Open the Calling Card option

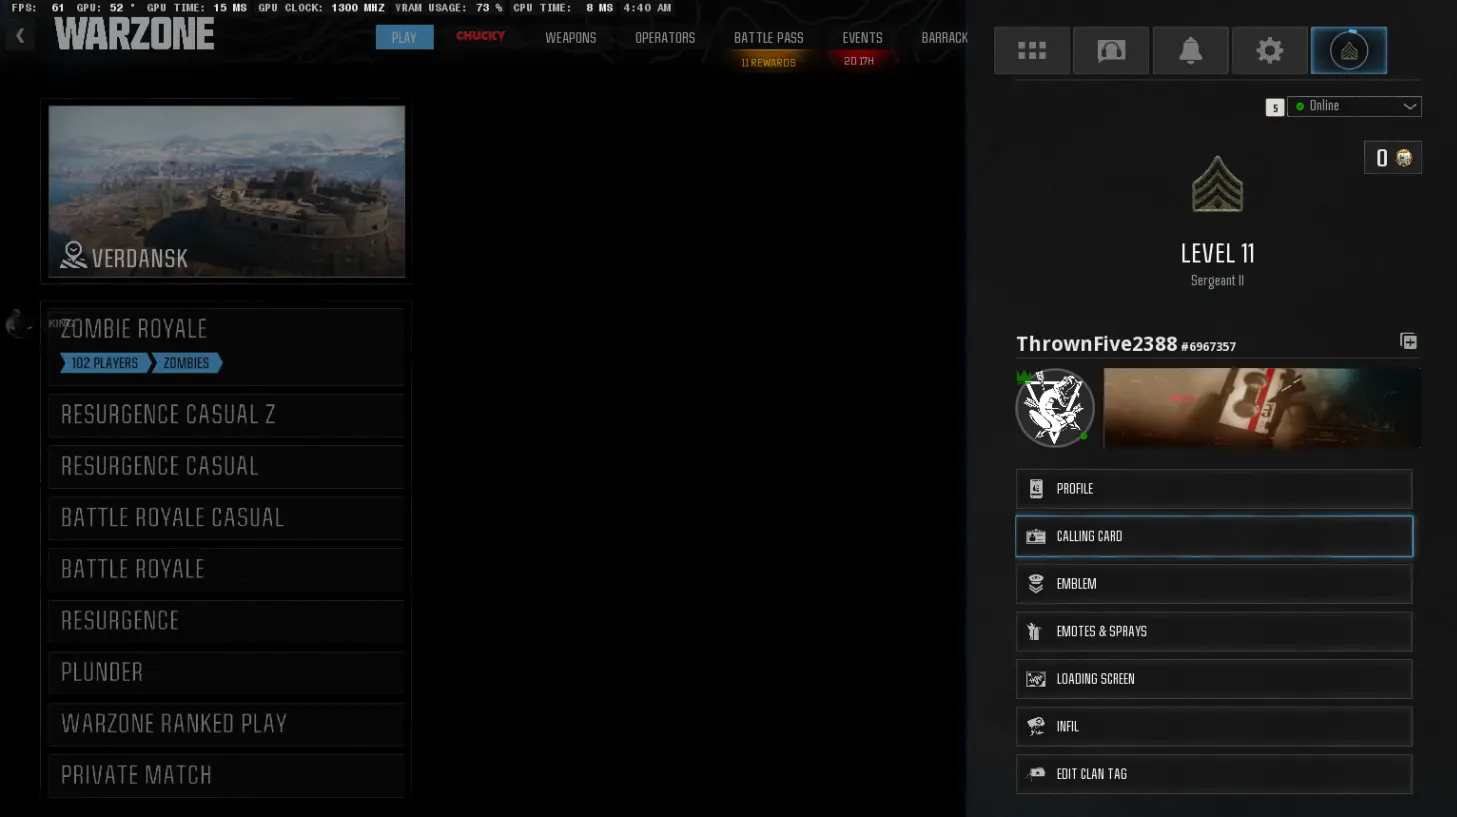[1214, 536]
